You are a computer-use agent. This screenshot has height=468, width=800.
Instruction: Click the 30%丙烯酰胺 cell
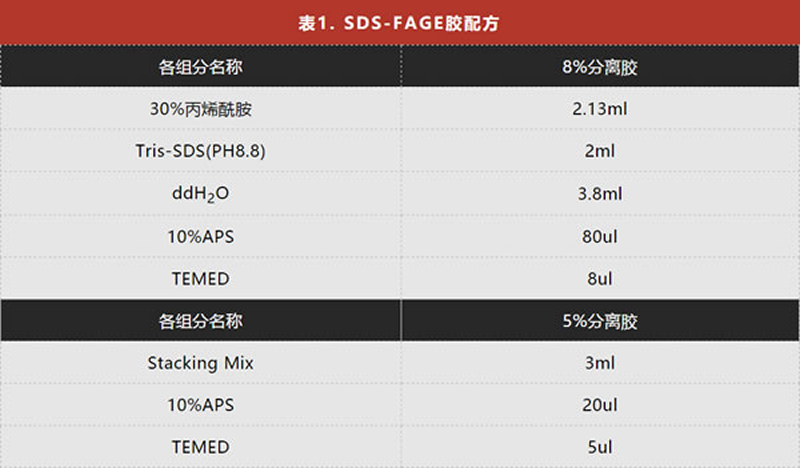coord(200,109)
